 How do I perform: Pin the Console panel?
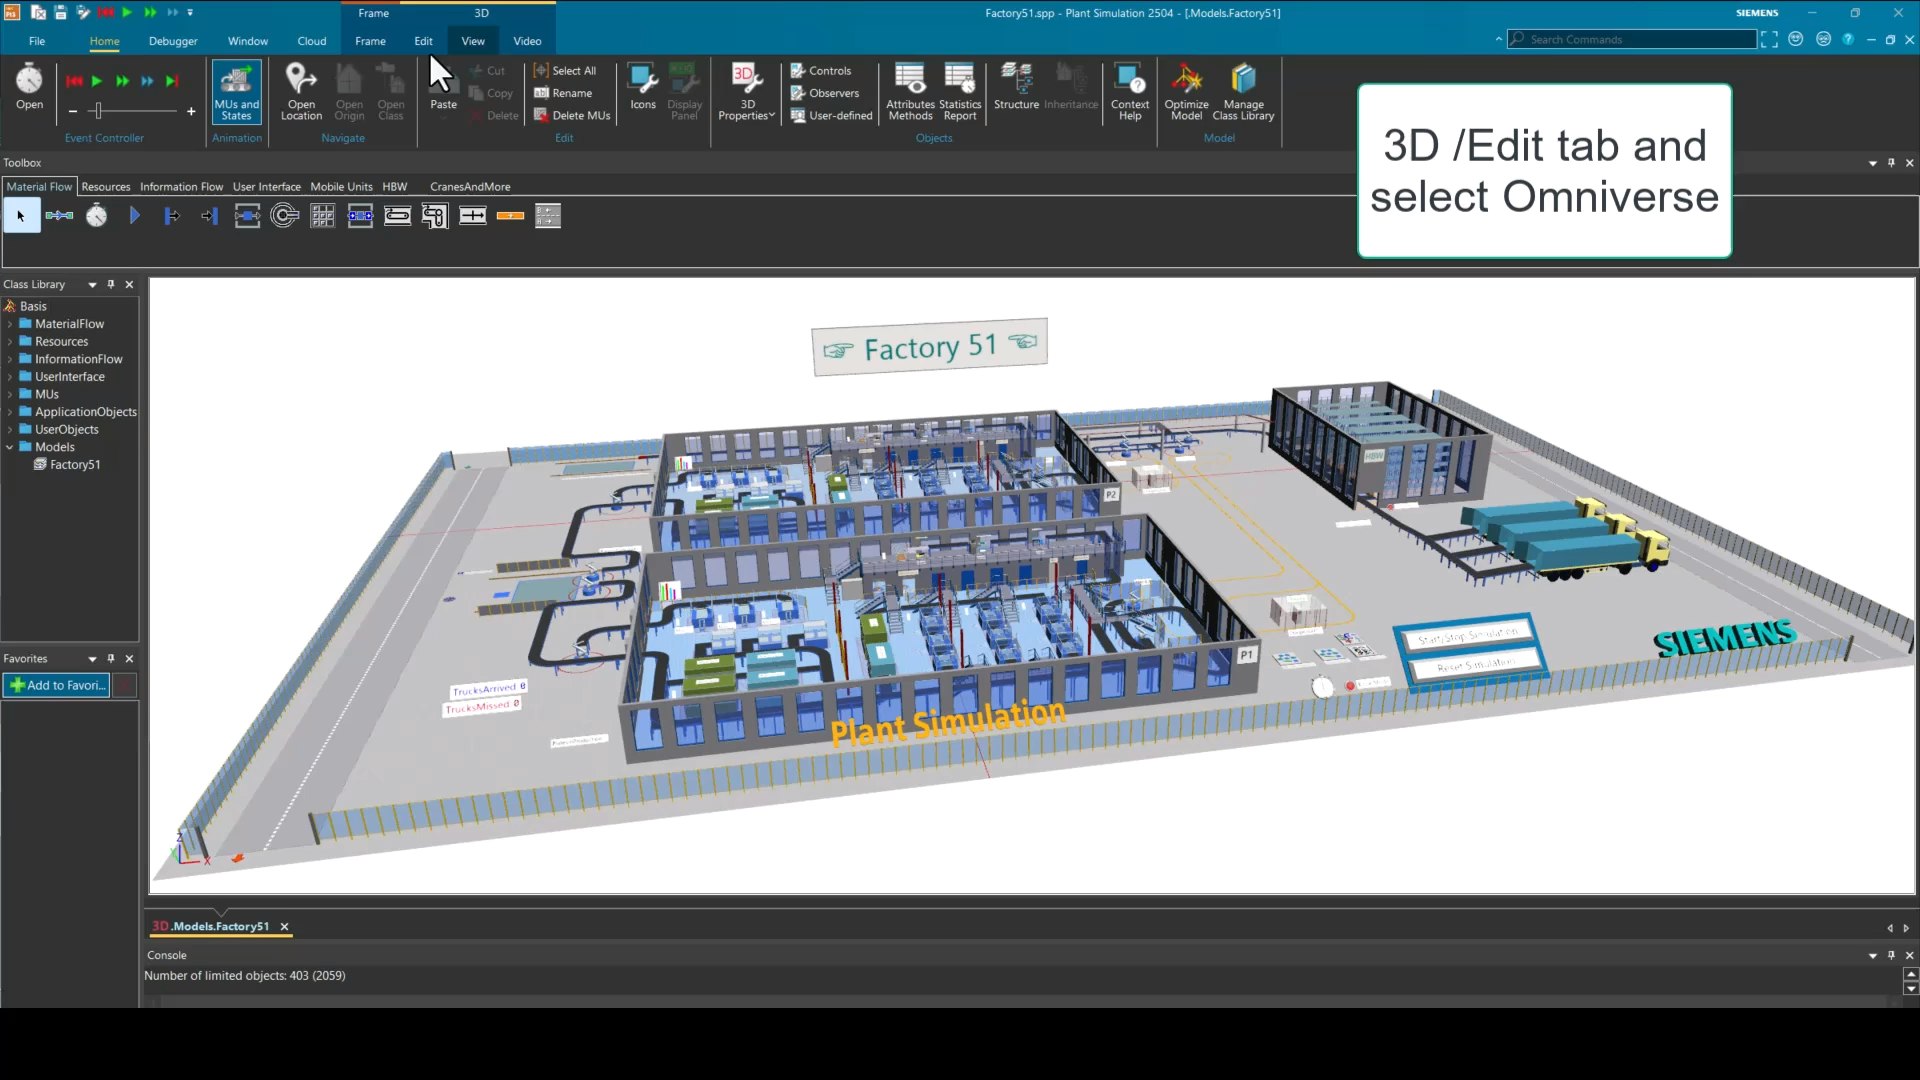coord(1891,955)
